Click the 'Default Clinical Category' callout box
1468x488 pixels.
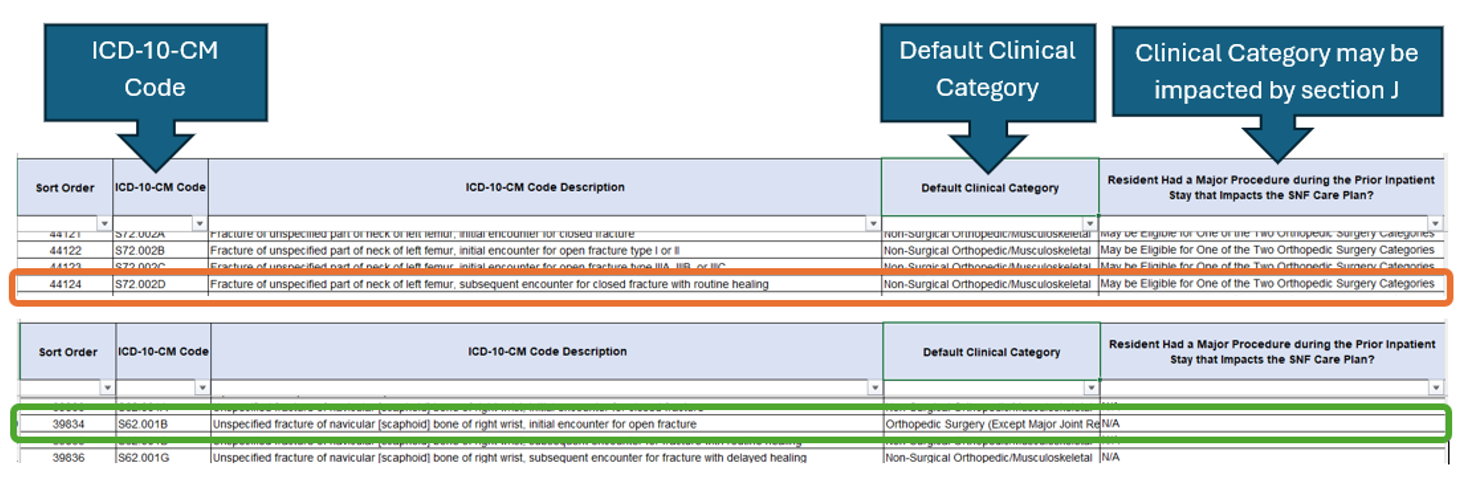(987, 69)
